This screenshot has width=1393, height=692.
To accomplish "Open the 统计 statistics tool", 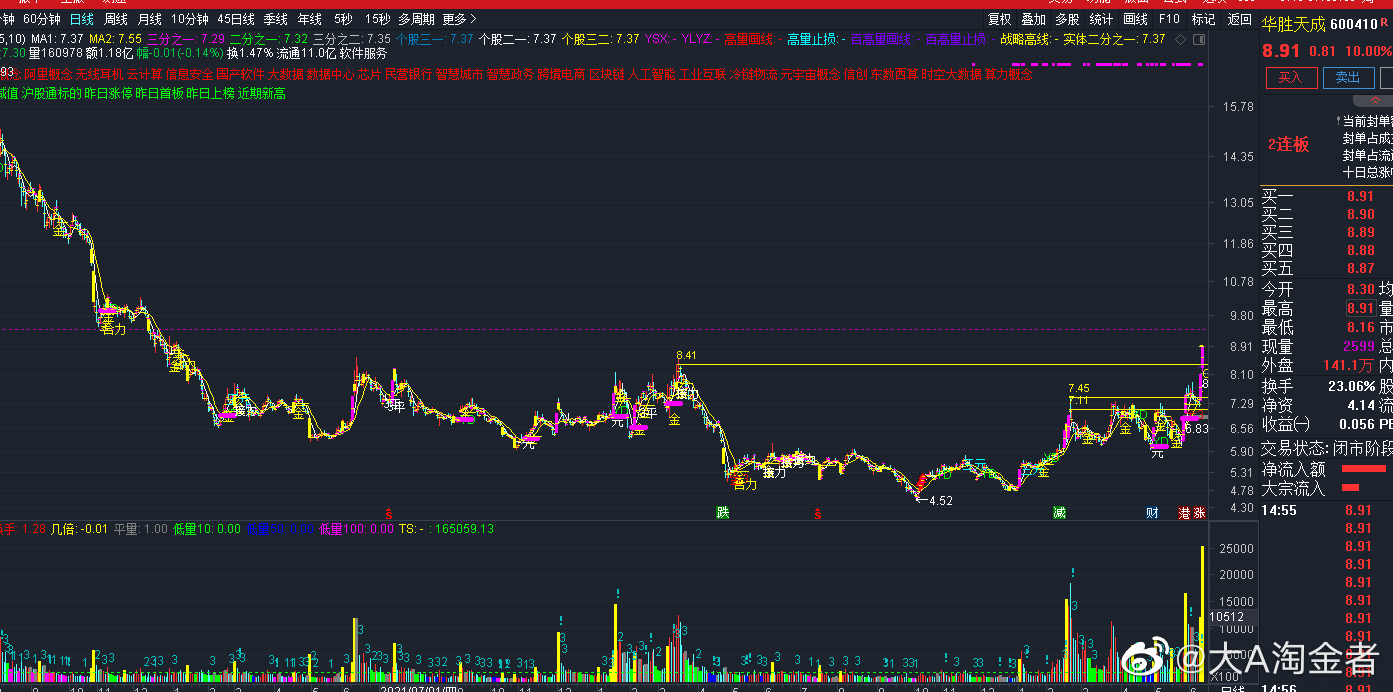I will [x=1101, y=19].
